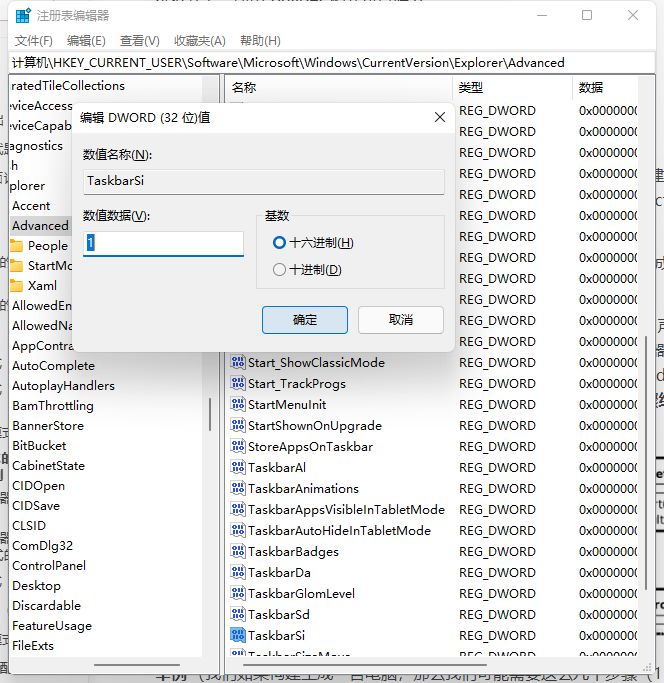Click data value in Start_TrackProgs row
This screenshot has width=664, height=683.
608,384
